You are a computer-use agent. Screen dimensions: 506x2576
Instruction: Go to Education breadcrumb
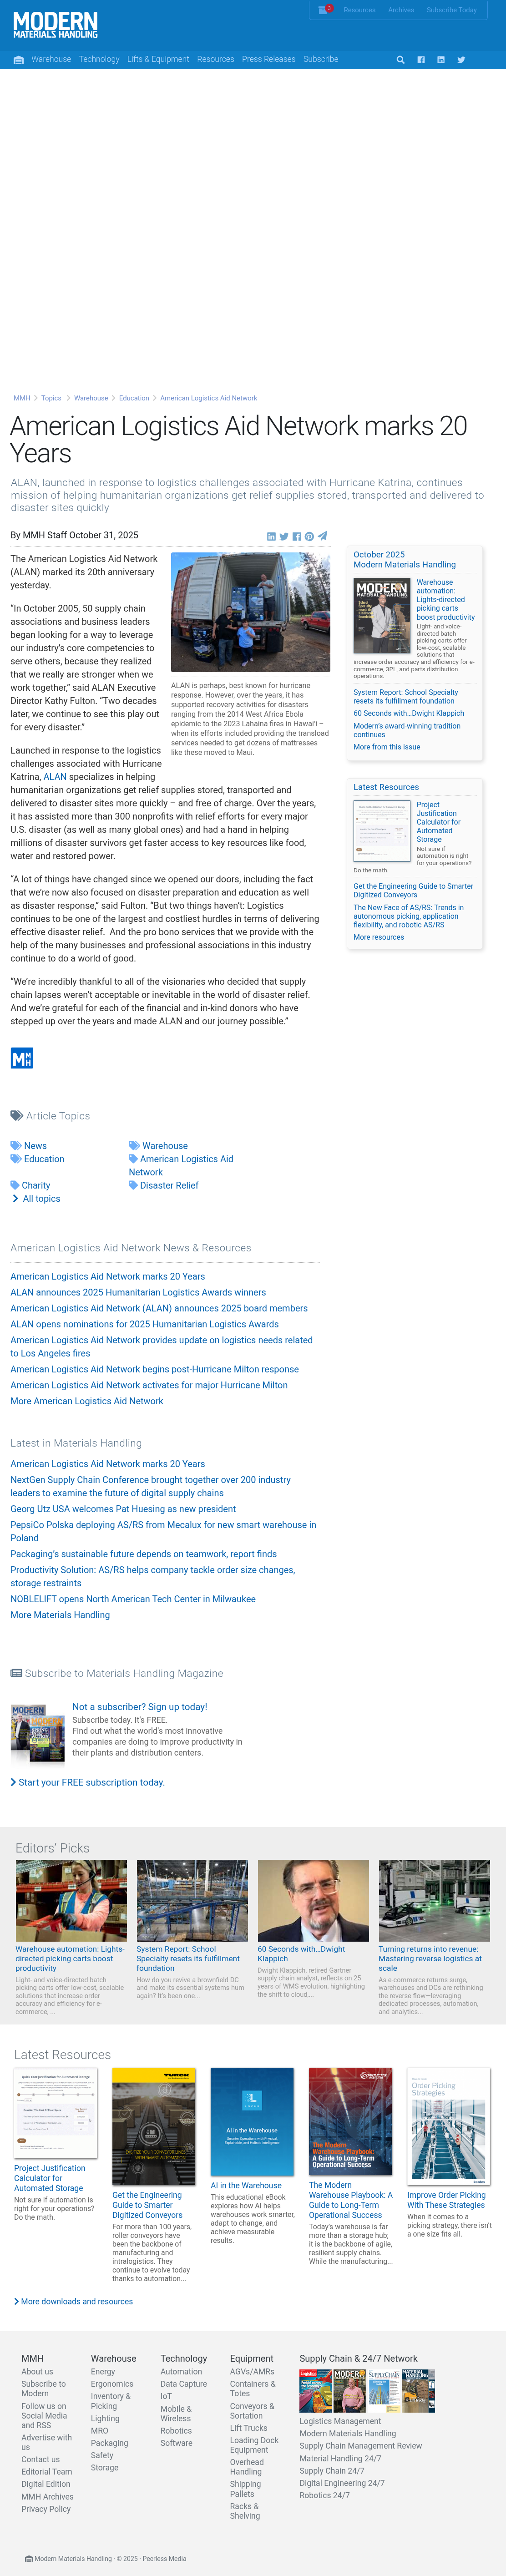pos(134,398)
